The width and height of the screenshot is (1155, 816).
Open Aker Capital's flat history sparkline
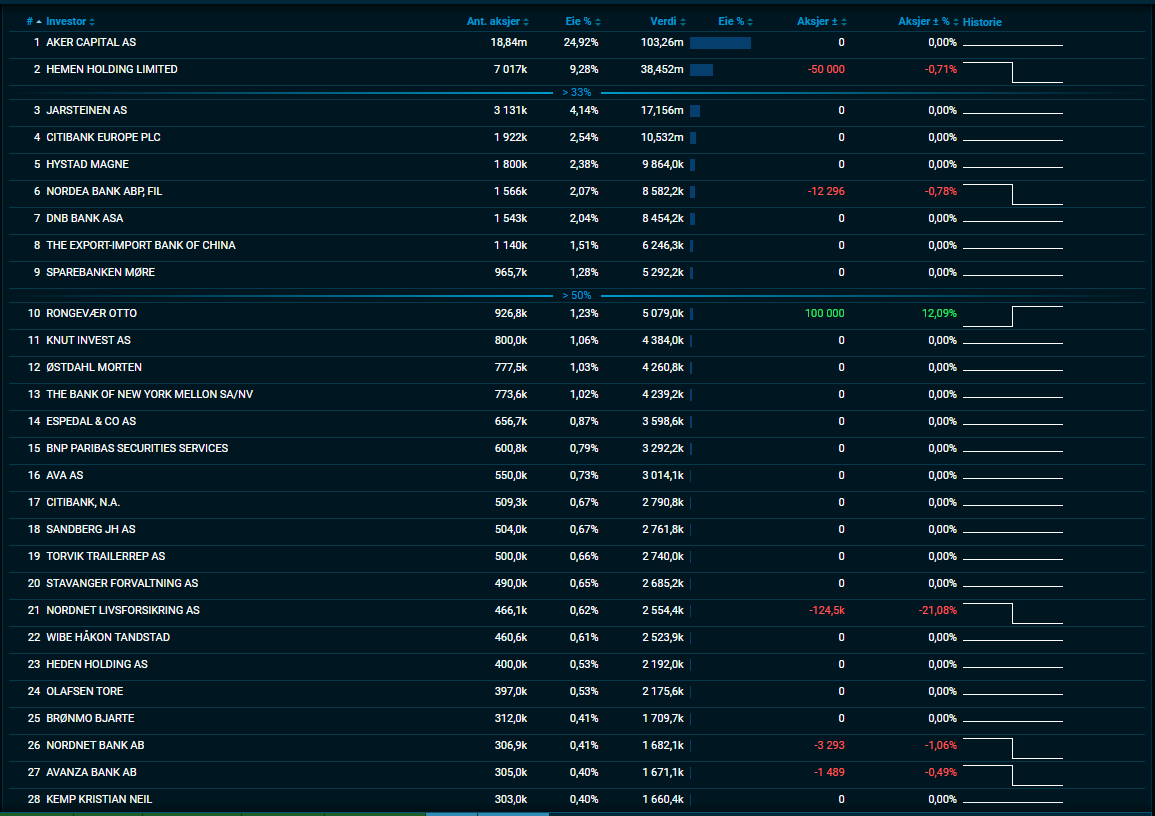pos(1013,45)
